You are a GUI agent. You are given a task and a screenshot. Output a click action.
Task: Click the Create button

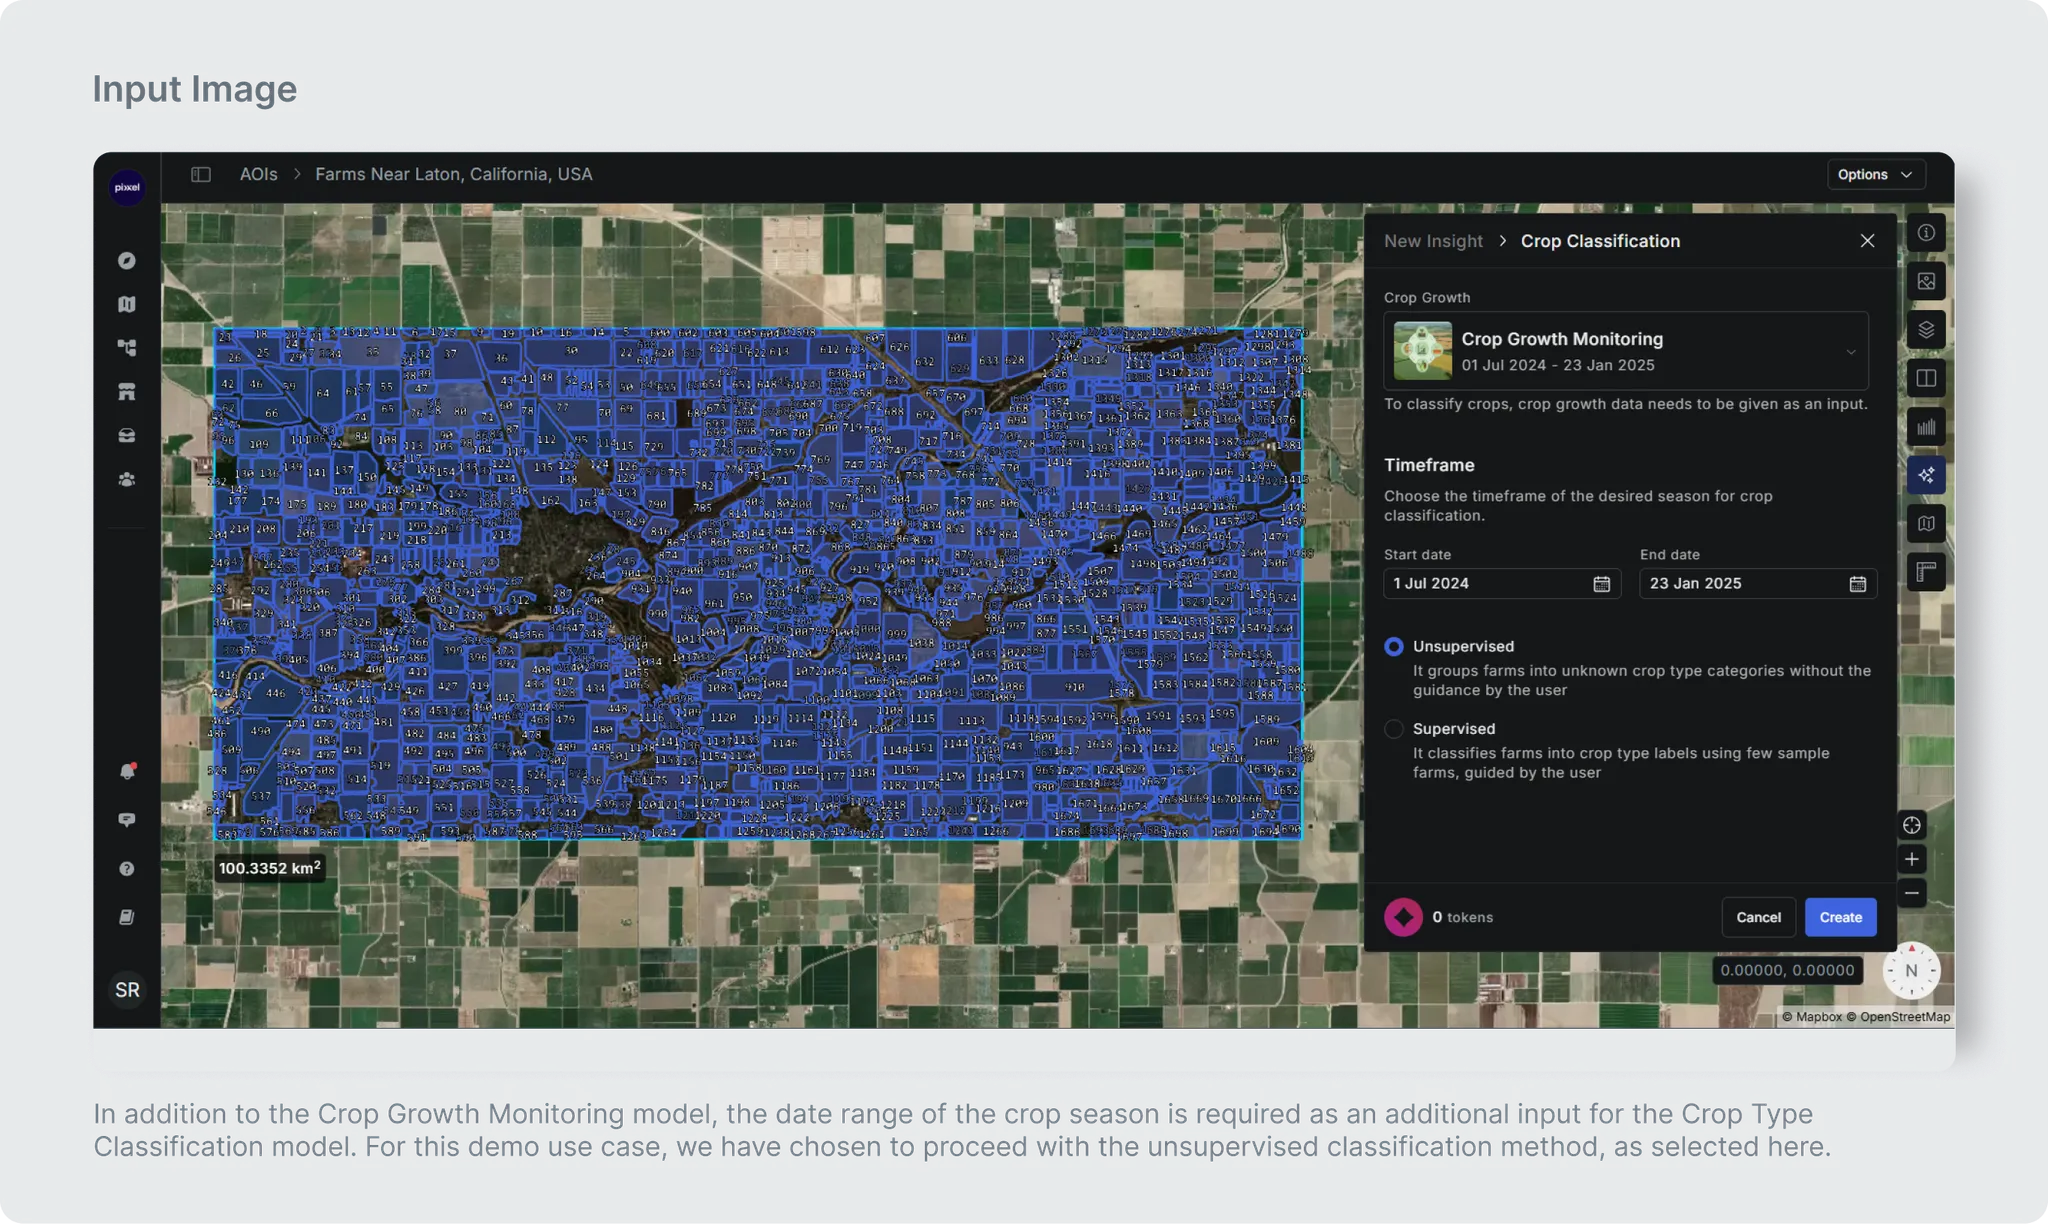[1840, 917]
